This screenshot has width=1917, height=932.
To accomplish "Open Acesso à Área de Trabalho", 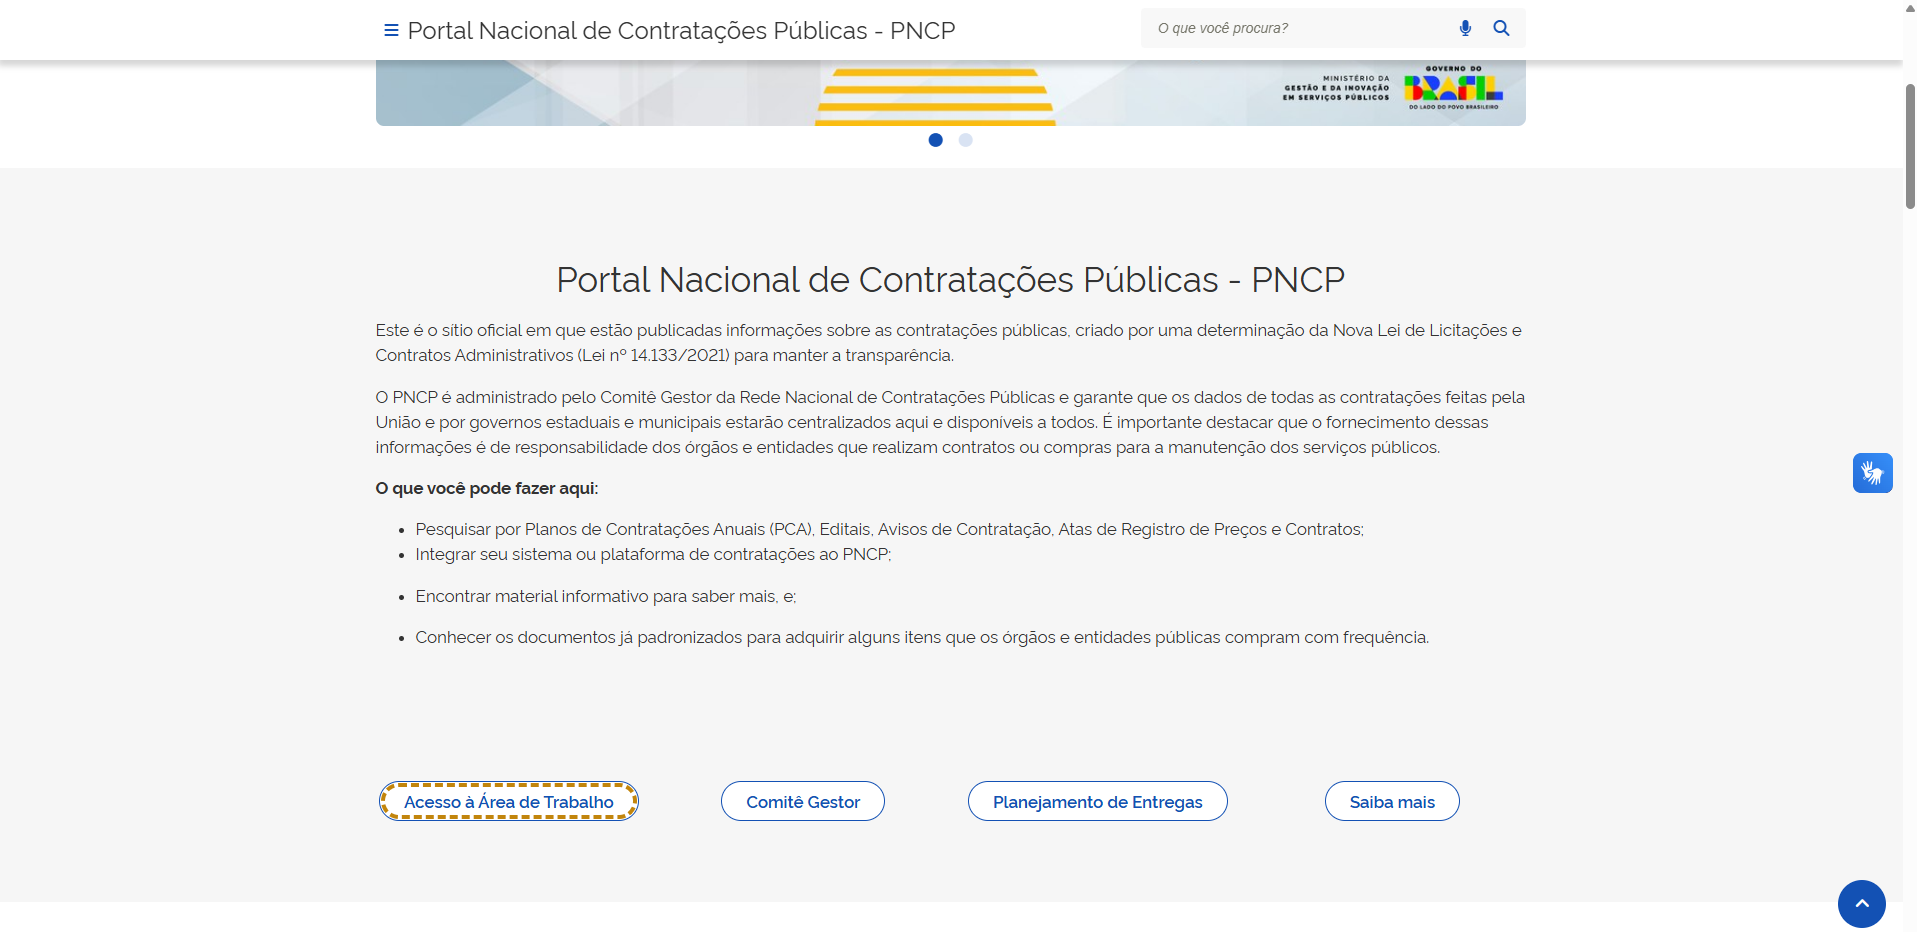I will click(x=509, y=801).
